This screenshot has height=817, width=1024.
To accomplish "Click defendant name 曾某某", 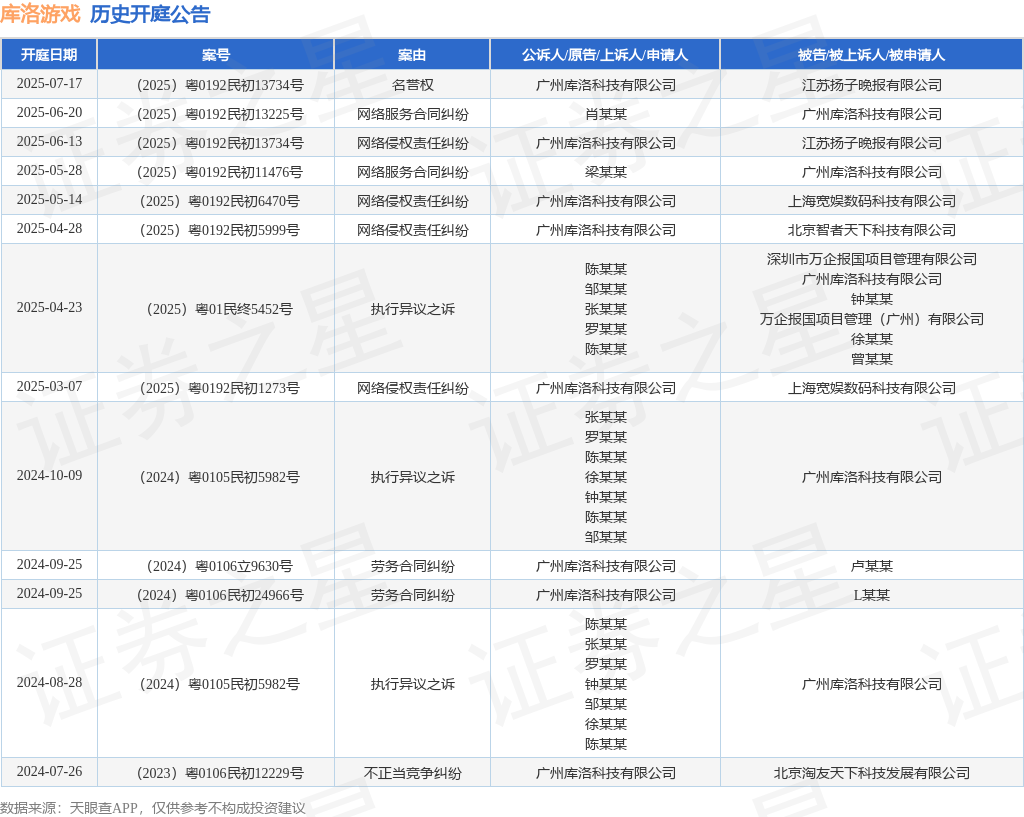I will [871, 359].
